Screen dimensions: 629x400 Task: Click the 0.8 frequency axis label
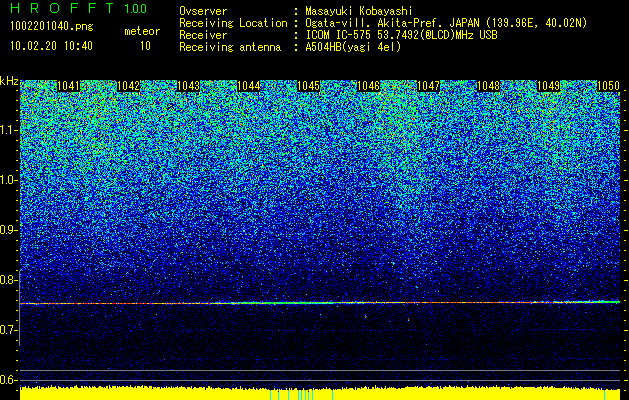[8, 280]
